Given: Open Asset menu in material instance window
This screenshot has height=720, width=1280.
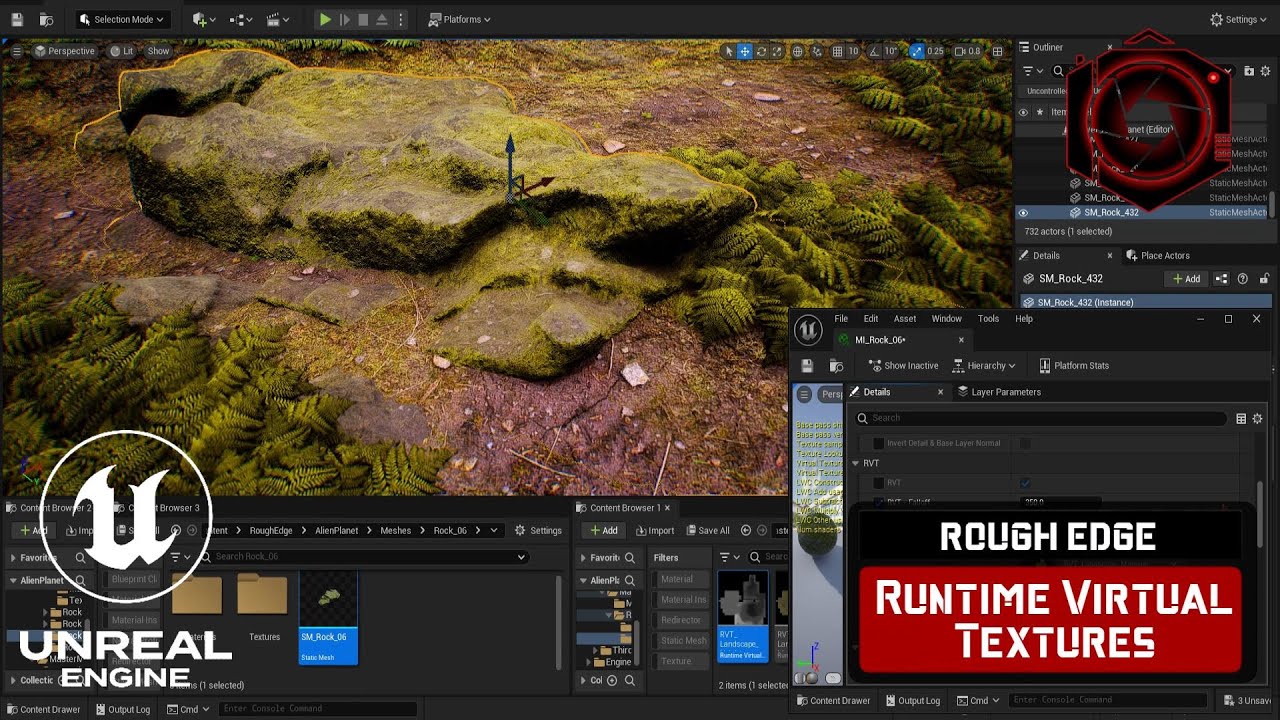Looking at the screenshot, I should tap(905, 319).
